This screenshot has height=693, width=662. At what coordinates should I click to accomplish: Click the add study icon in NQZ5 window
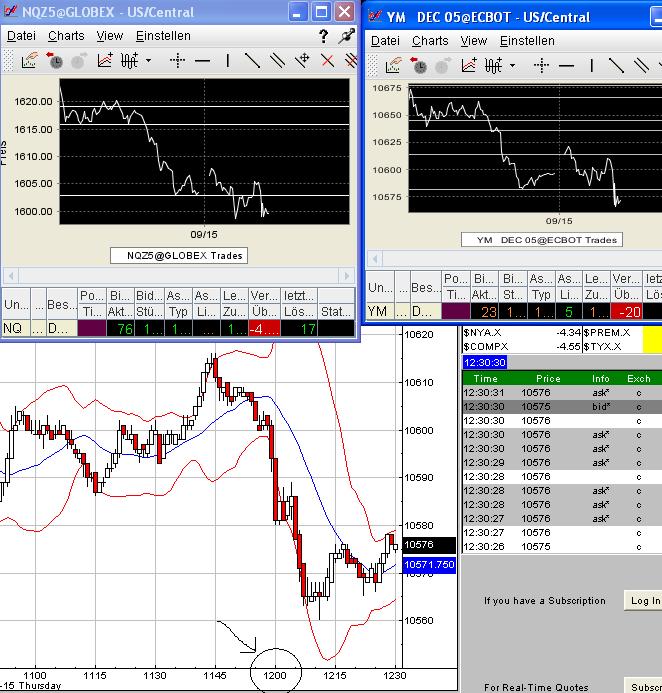130,61
